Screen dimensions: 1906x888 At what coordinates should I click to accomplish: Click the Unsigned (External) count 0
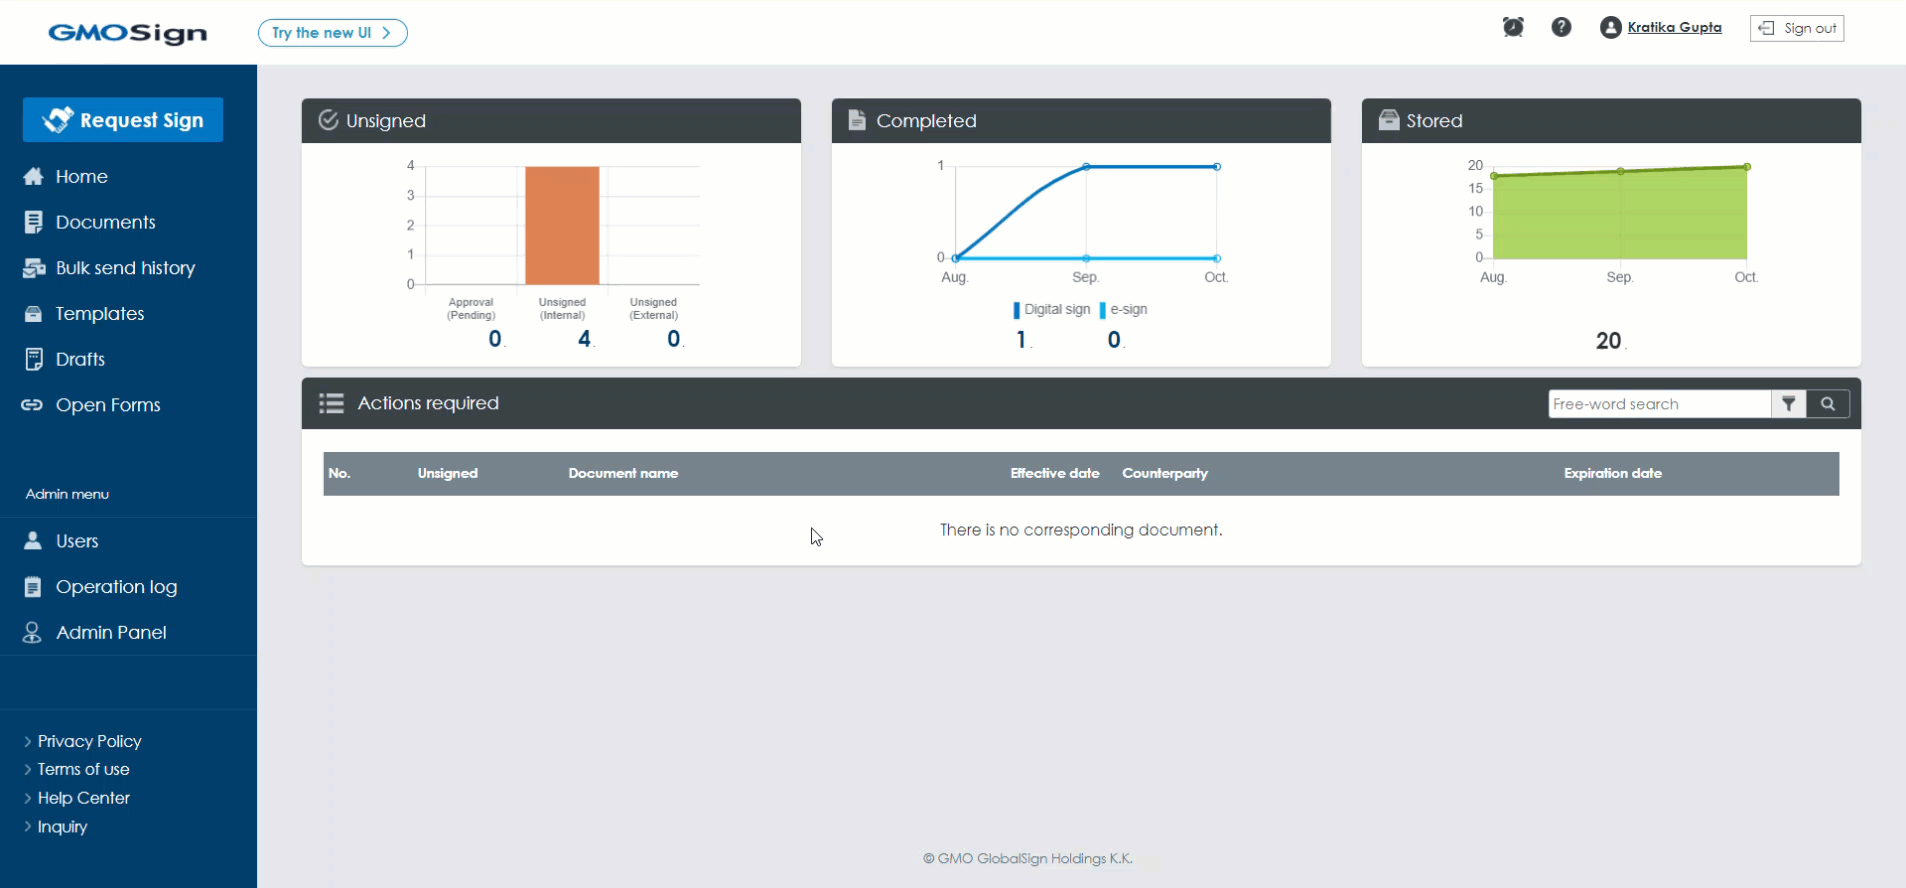674,339
